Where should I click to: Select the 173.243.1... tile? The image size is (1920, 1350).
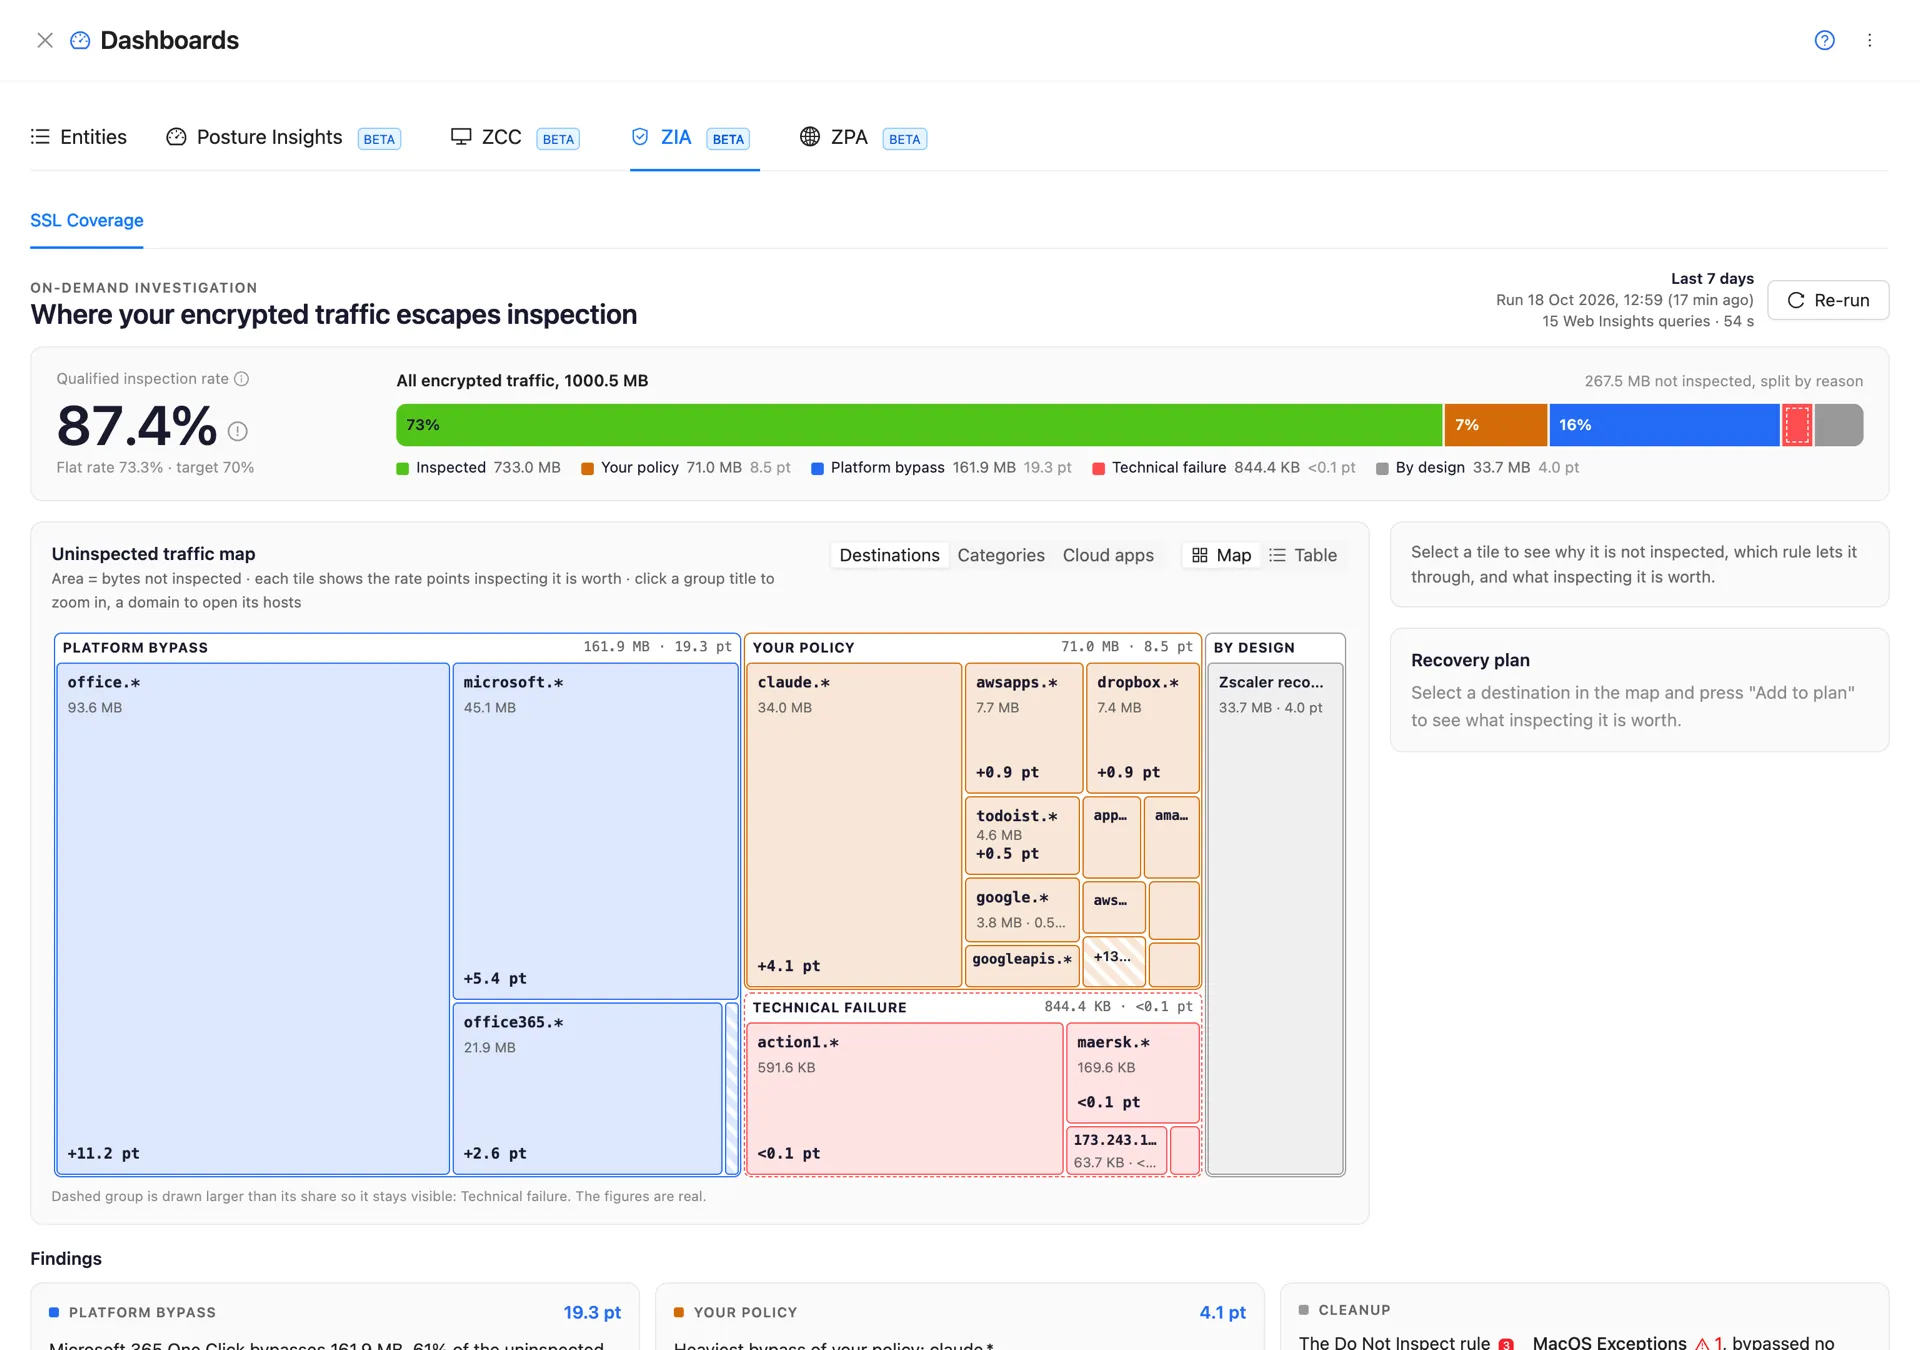click(x=1116, y=1150)
